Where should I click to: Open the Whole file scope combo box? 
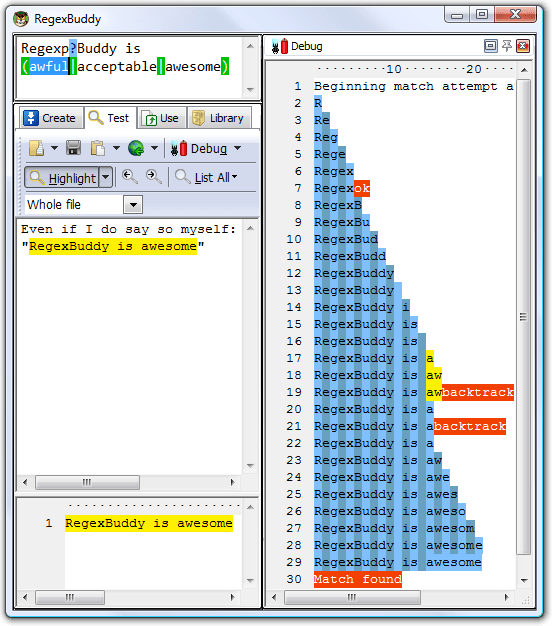pos(83,205)
